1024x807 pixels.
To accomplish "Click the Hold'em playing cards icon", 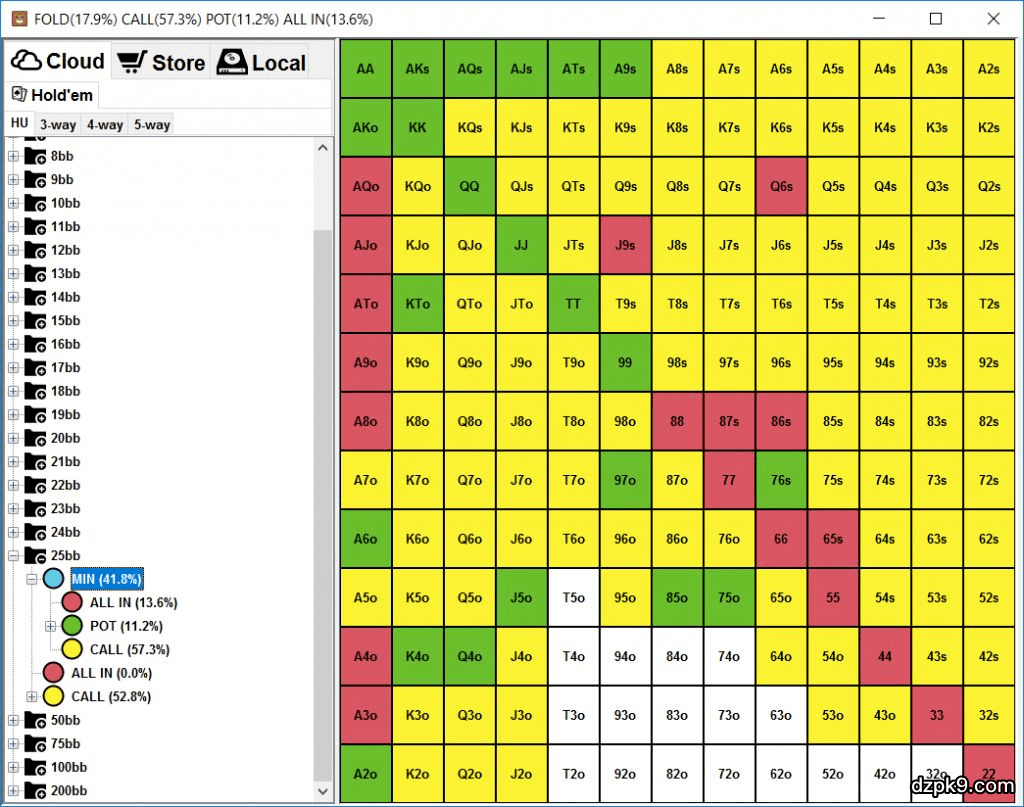I will (19, 95).
